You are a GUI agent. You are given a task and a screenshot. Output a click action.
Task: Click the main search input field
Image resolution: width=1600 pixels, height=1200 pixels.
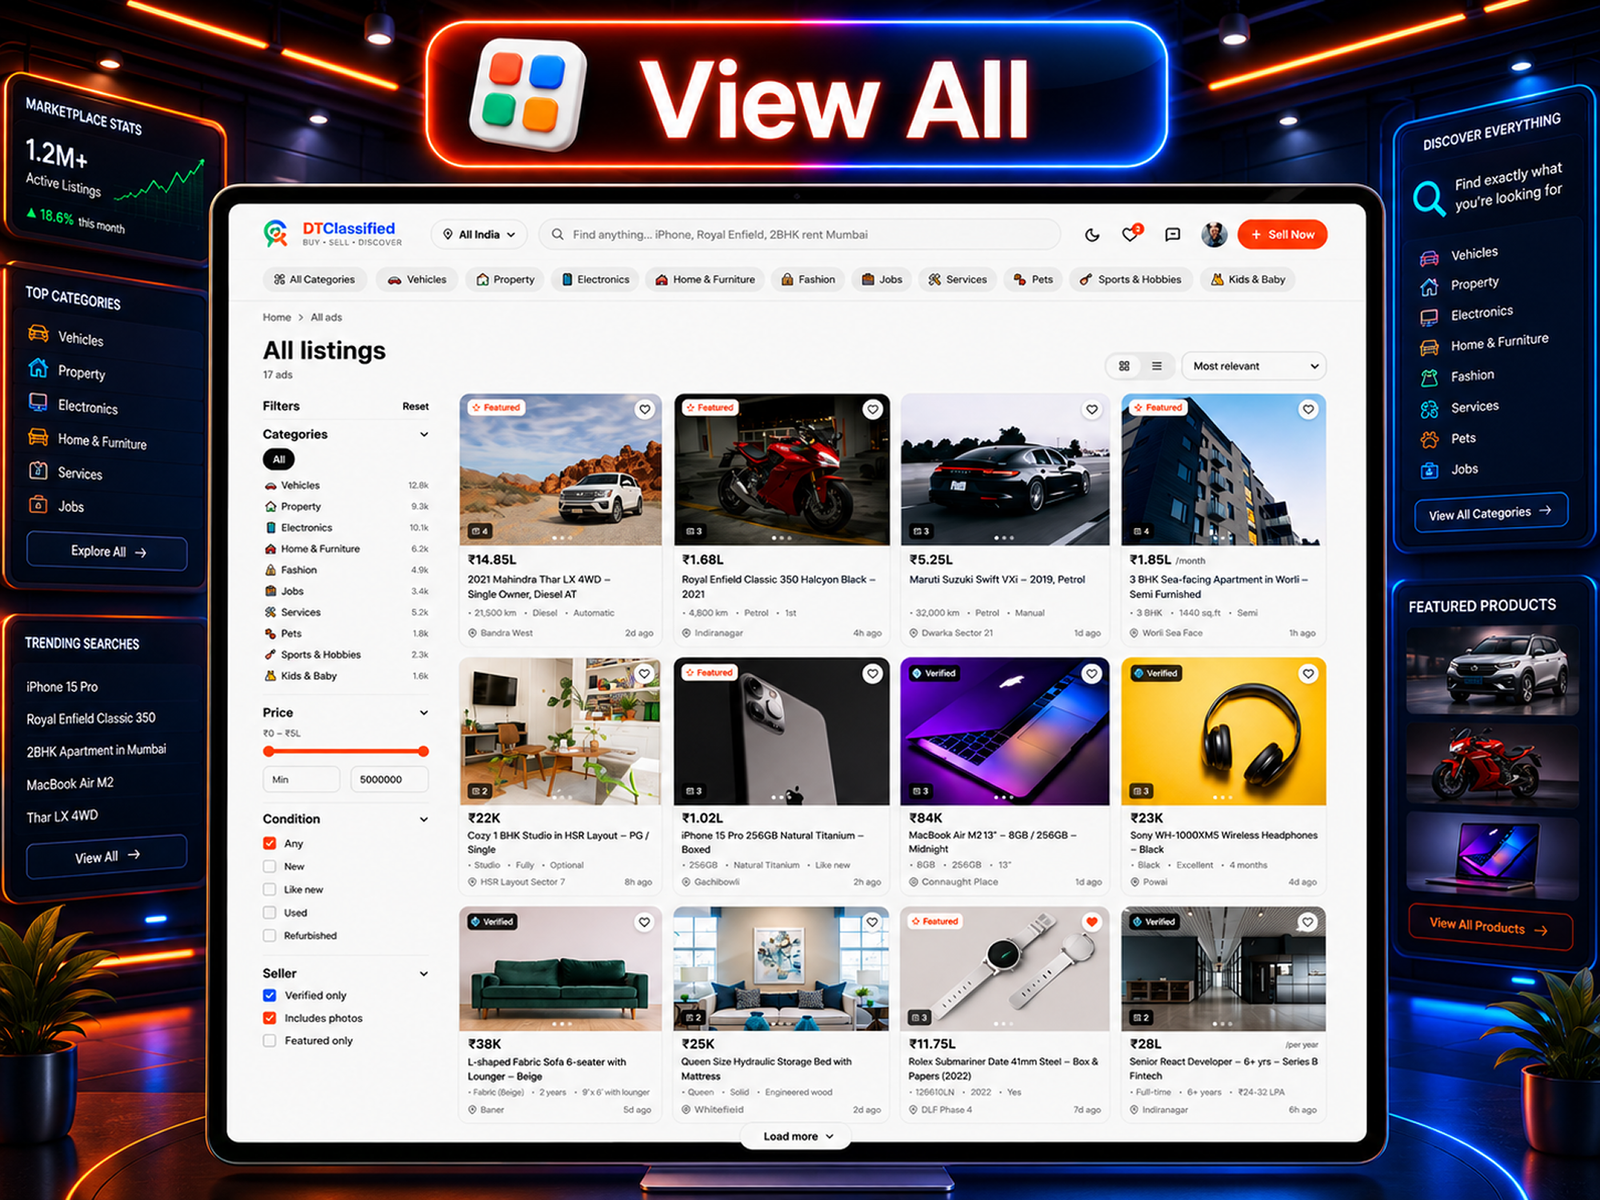point(800,235)
